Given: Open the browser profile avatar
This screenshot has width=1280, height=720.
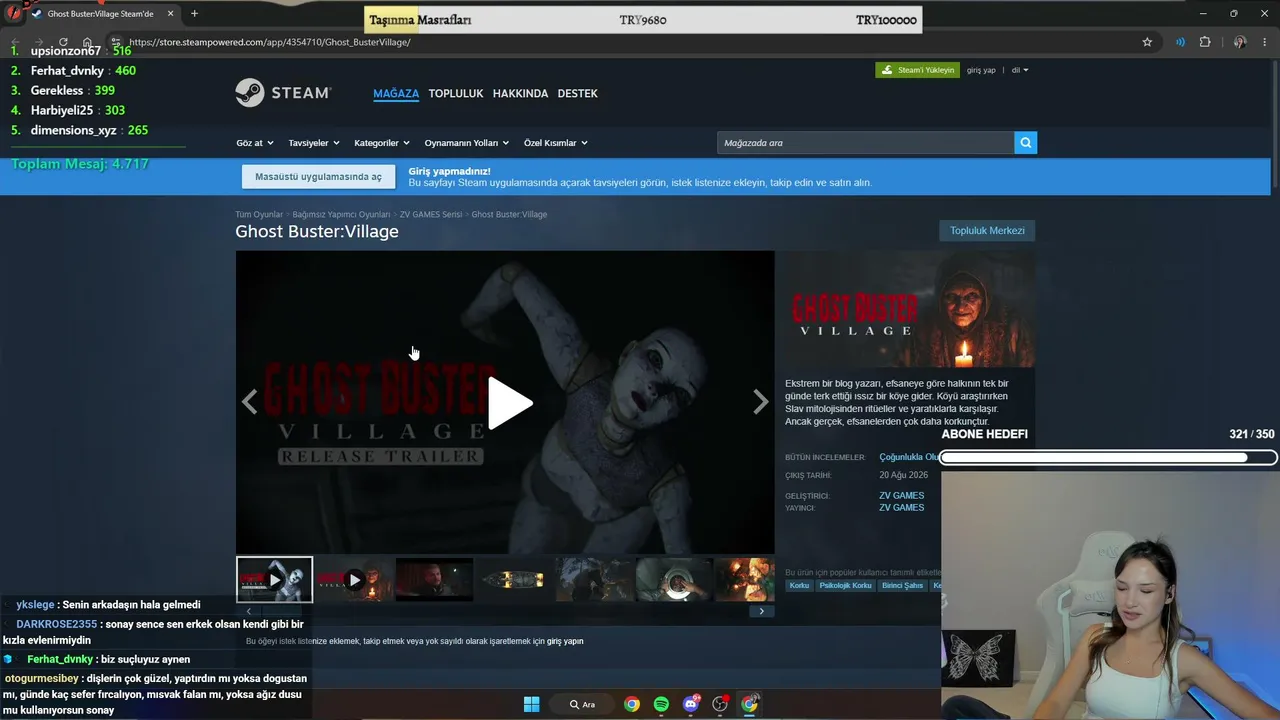Looking at the screenshot, I should coord(1240,42).
